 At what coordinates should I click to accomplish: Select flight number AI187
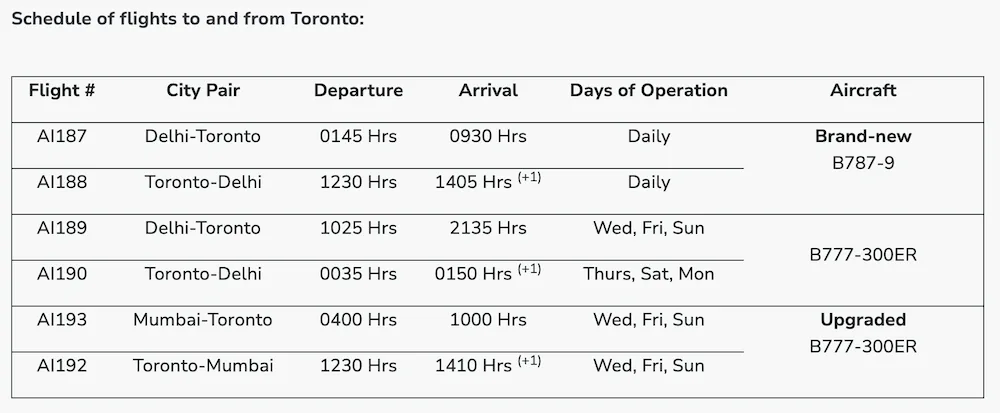(x=62, y=136)
